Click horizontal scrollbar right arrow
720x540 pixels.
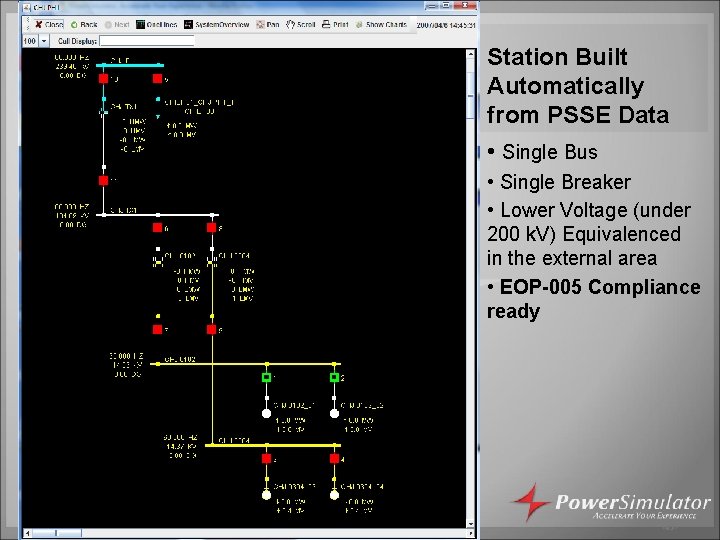(471, 533)
